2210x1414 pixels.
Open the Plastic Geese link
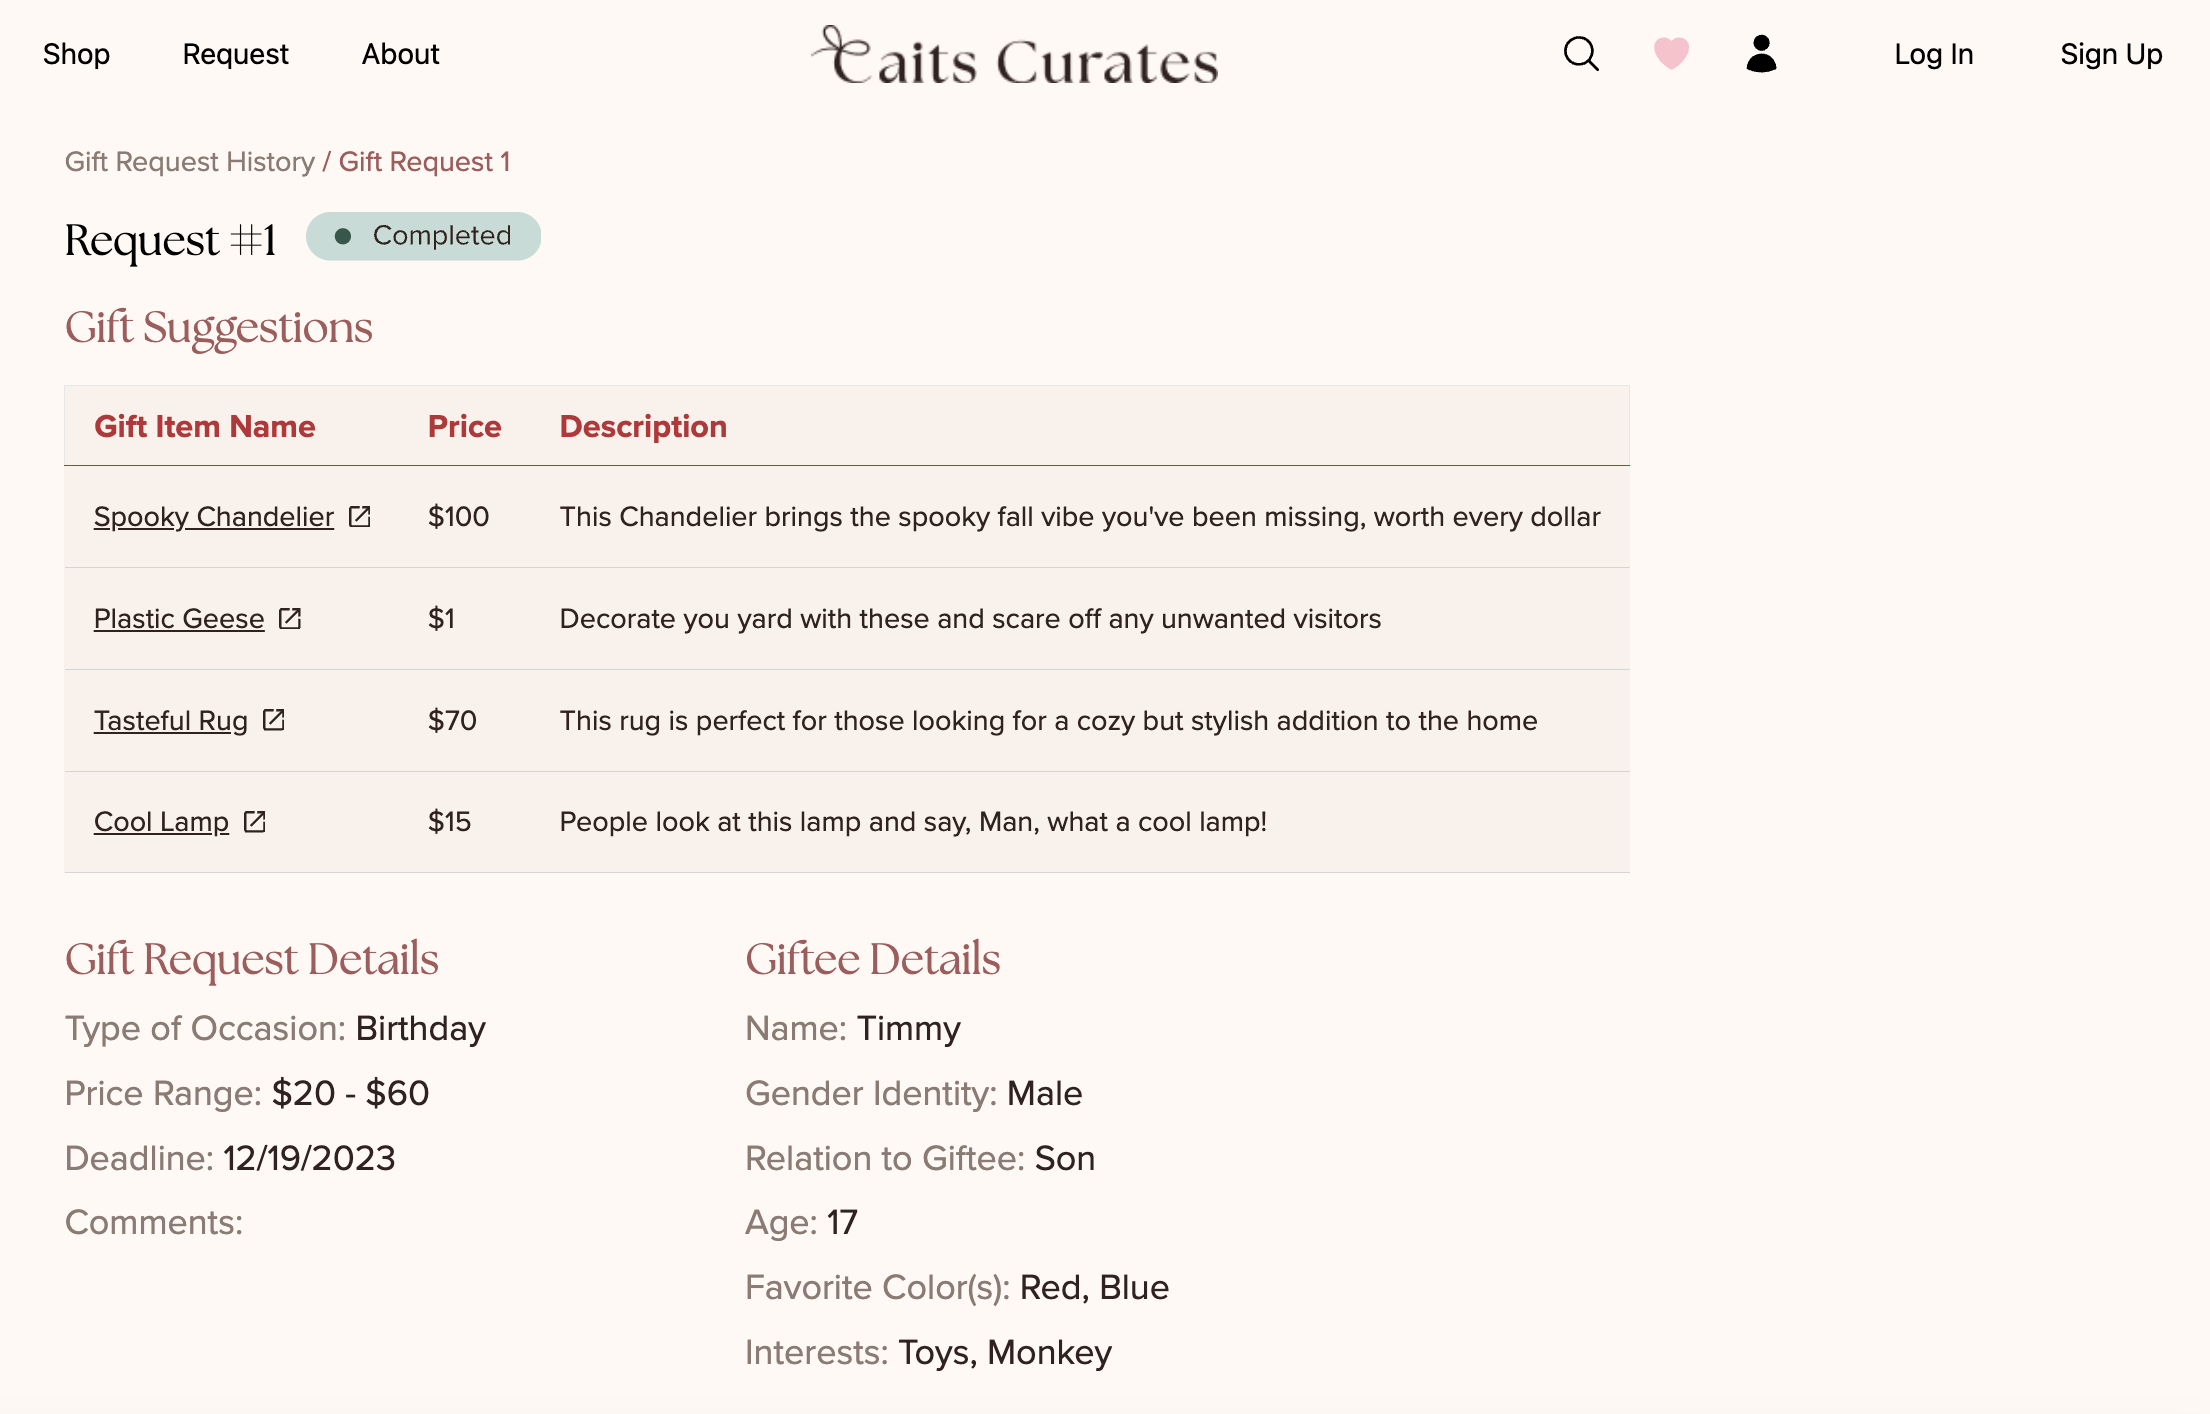click(179, 618)
